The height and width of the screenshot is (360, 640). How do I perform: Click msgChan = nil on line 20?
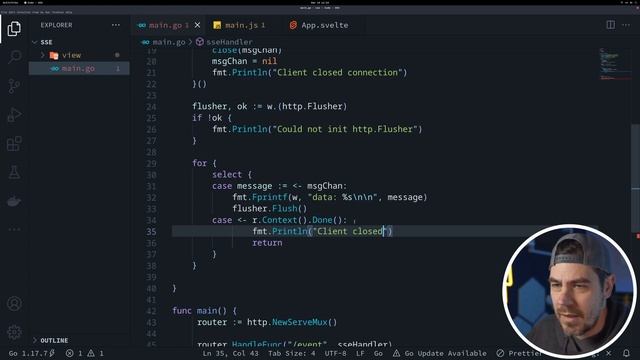[244, 61]
